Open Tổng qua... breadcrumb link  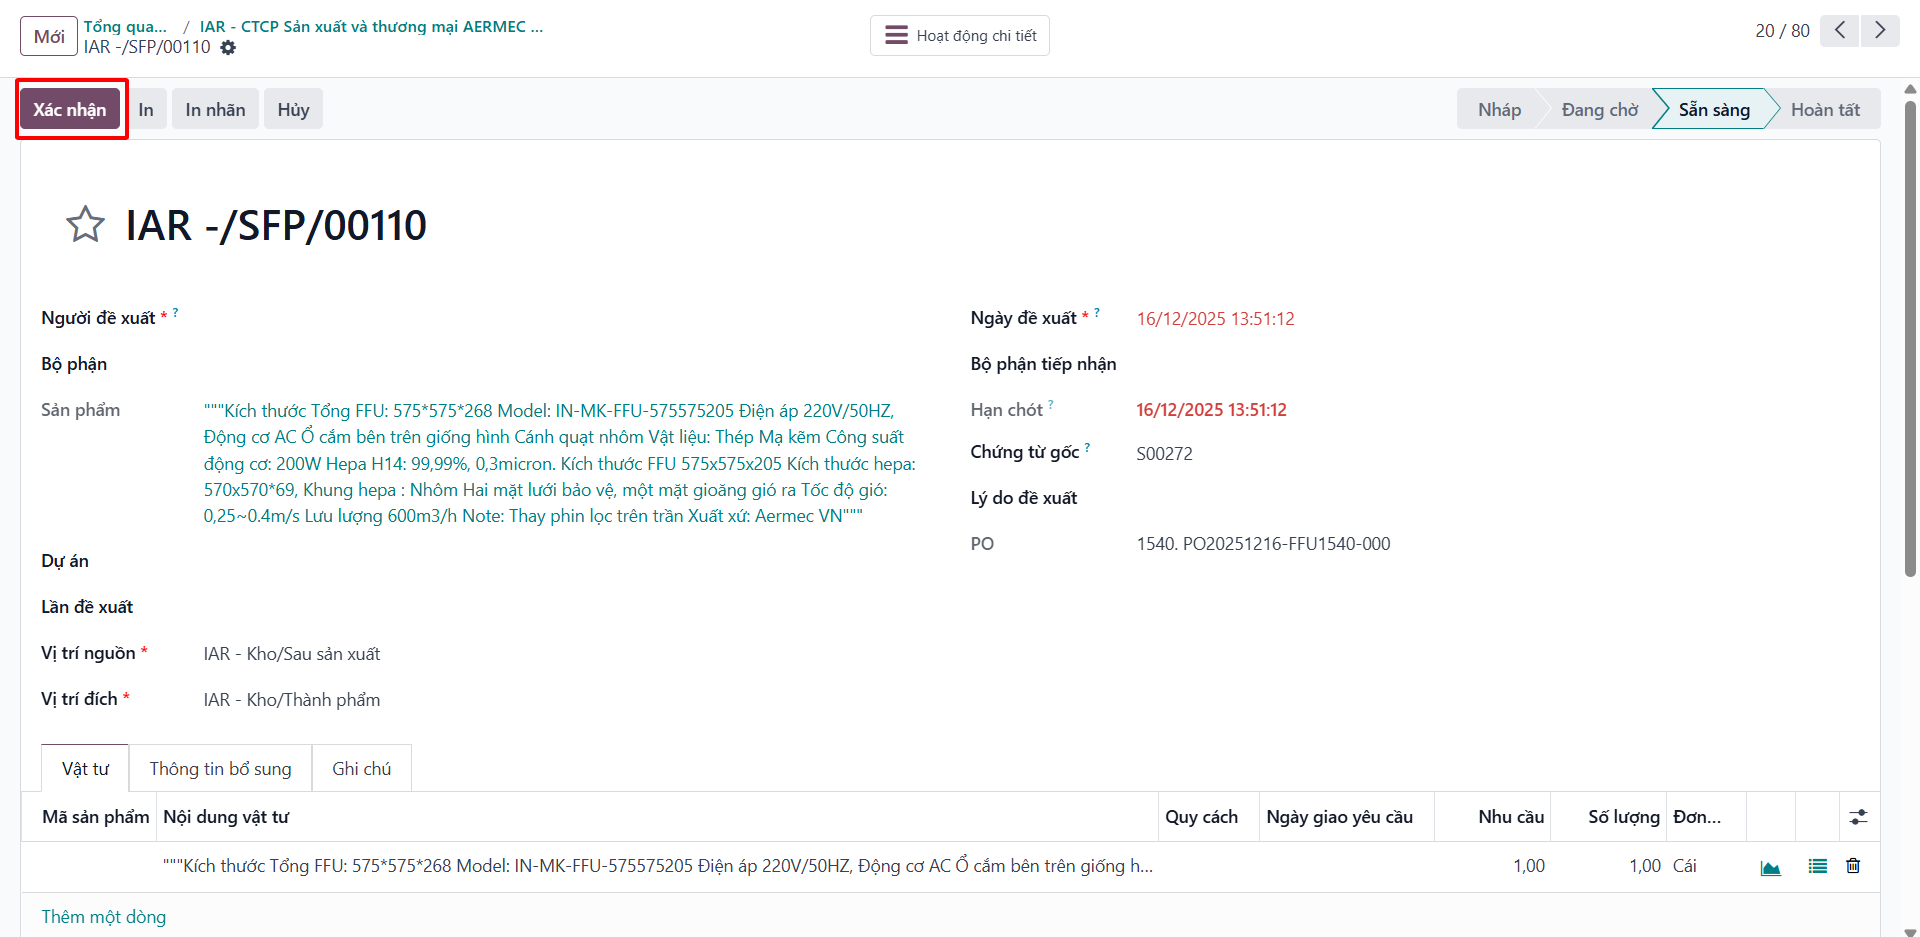125,26
